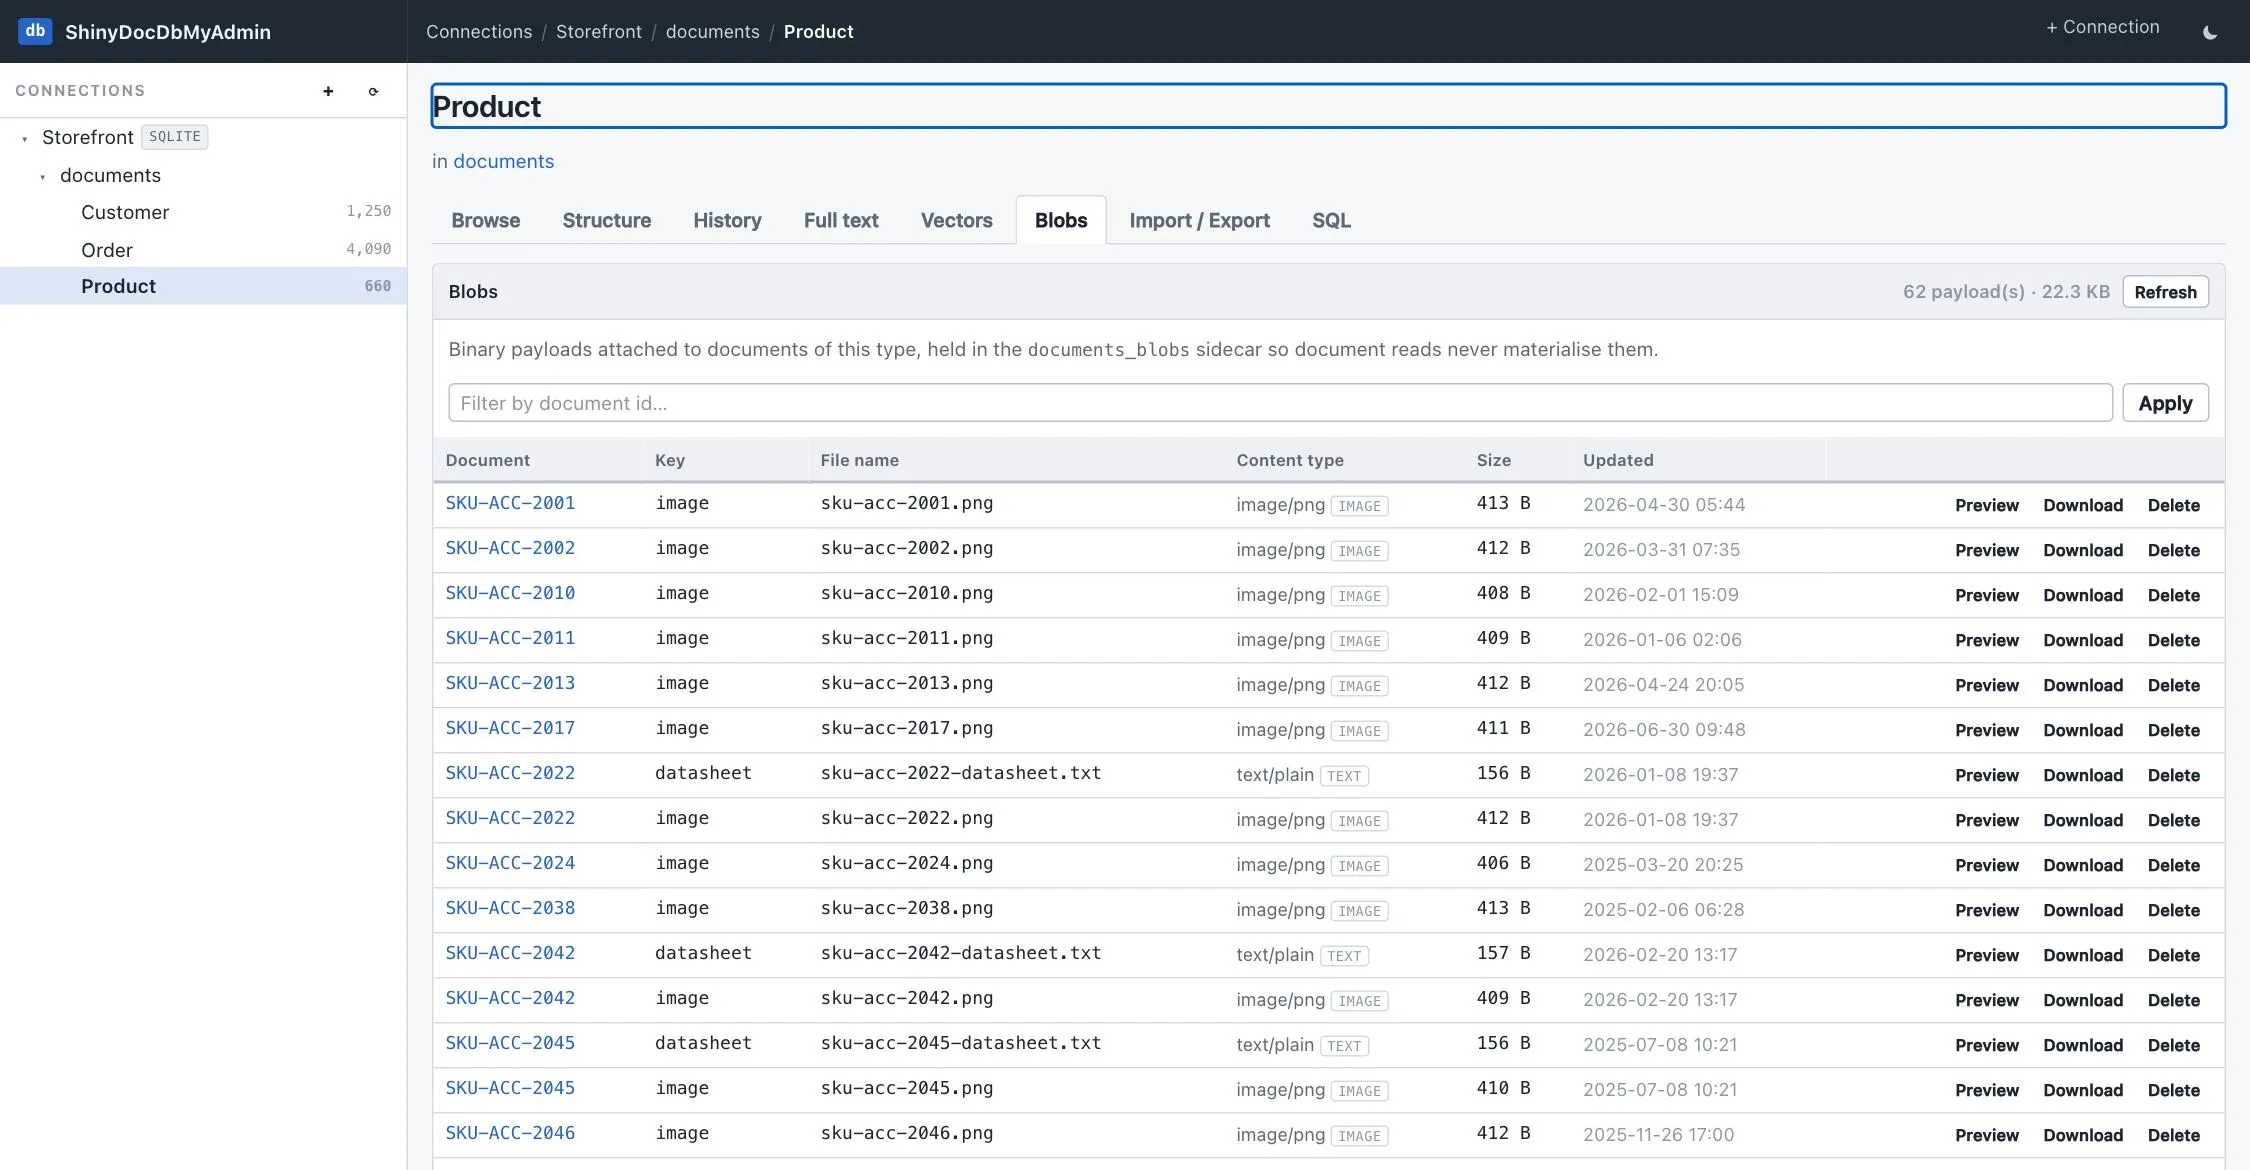Focus the Filter by document id field
Viewport: 2250px width, 1170px height.
1280,403
